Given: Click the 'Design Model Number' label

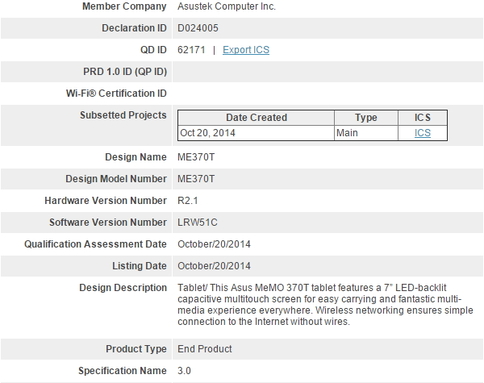Looking at the screenshot, I should (116, 179).
